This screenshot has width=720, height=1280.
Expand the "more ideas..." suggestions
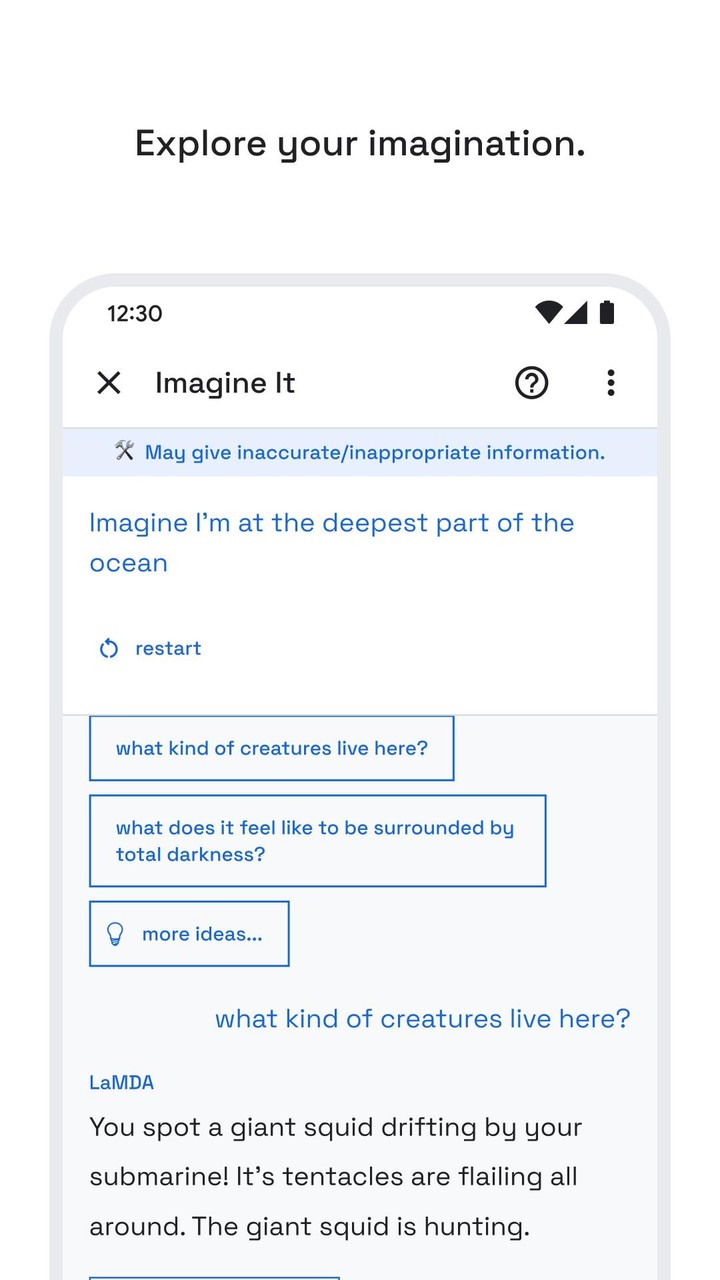(189, 934)
